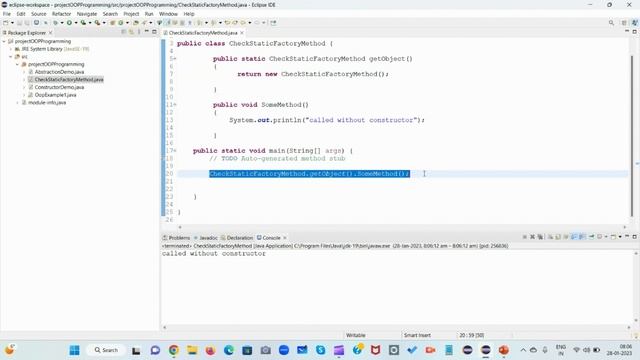Click the Writable status bar field
Screen dimensions: 640x360
[356, 335]
